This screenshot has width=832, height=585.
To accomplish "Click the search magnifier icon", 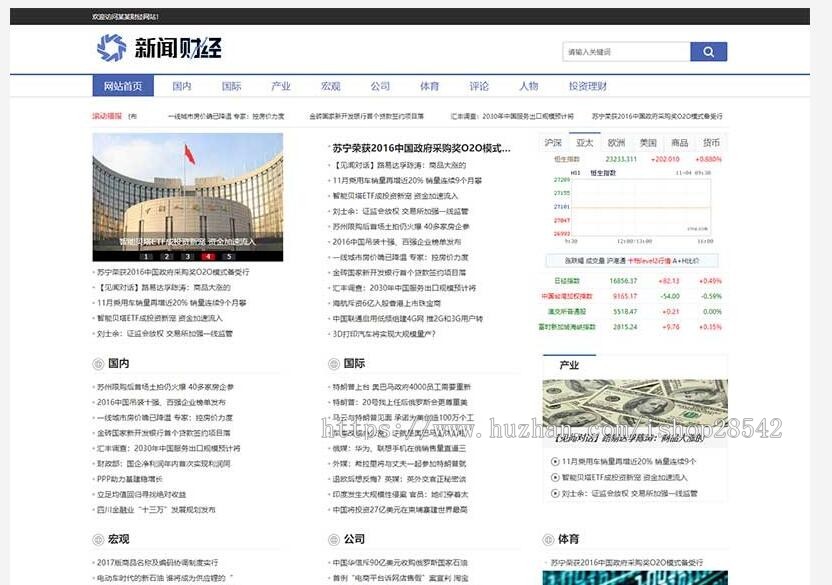I will [x=709, y=50].
